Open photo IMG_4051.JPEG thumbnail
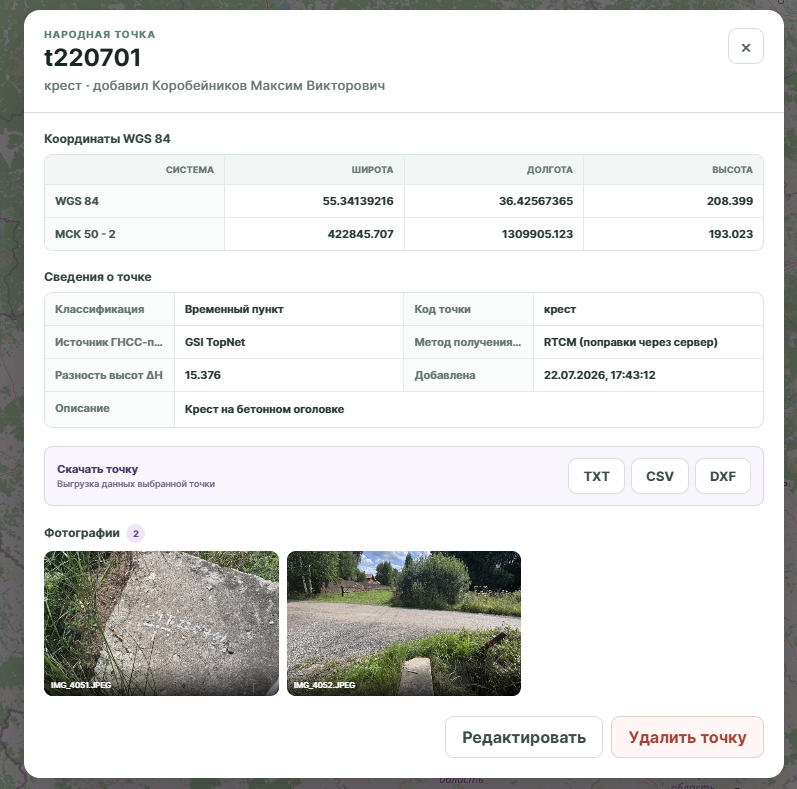 coord(161,623)
